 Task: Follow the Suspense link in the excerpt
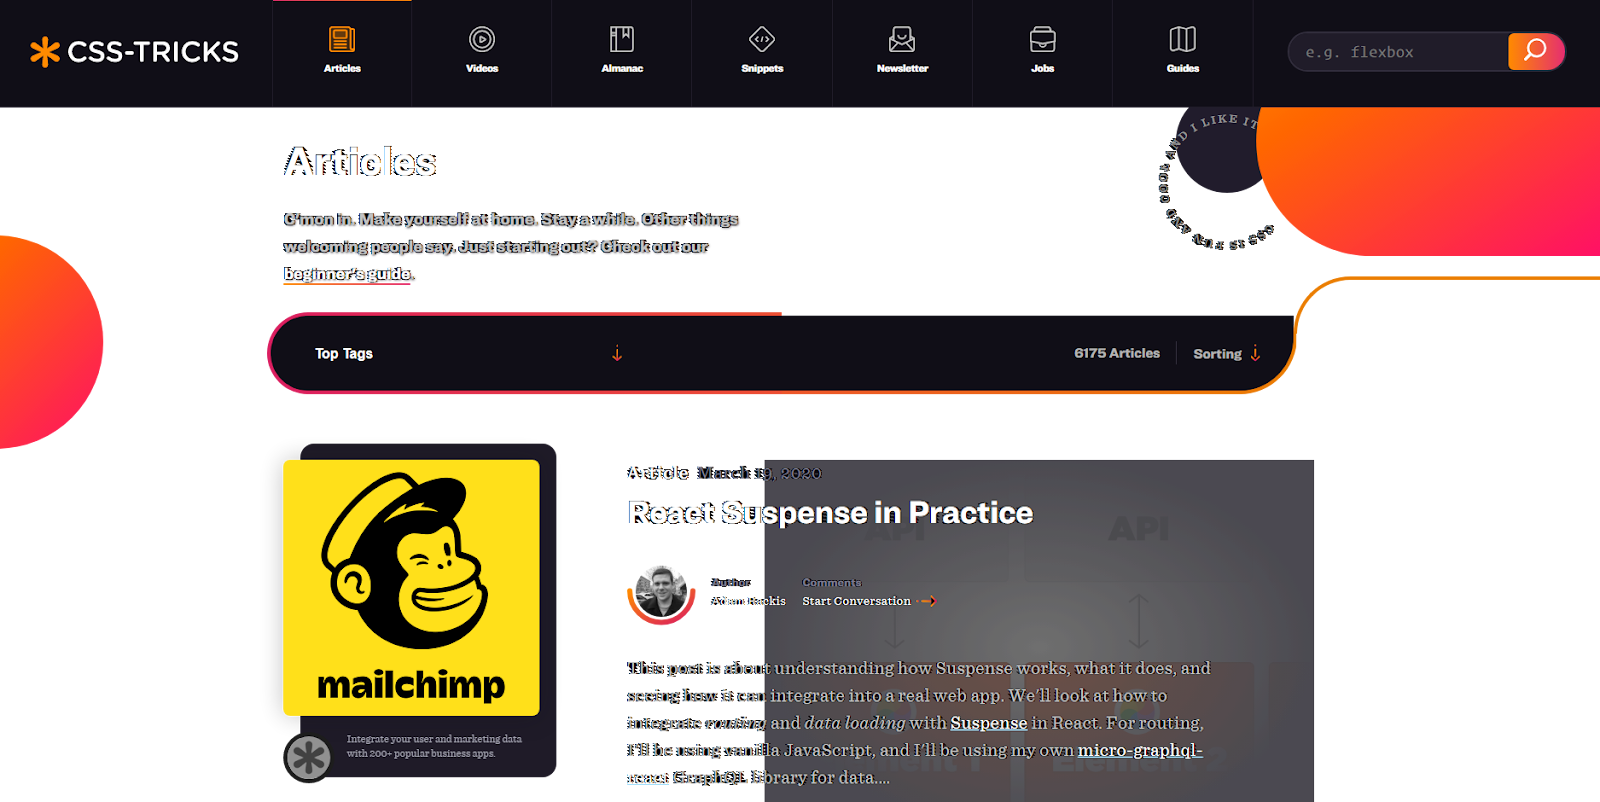click(988, 723)
